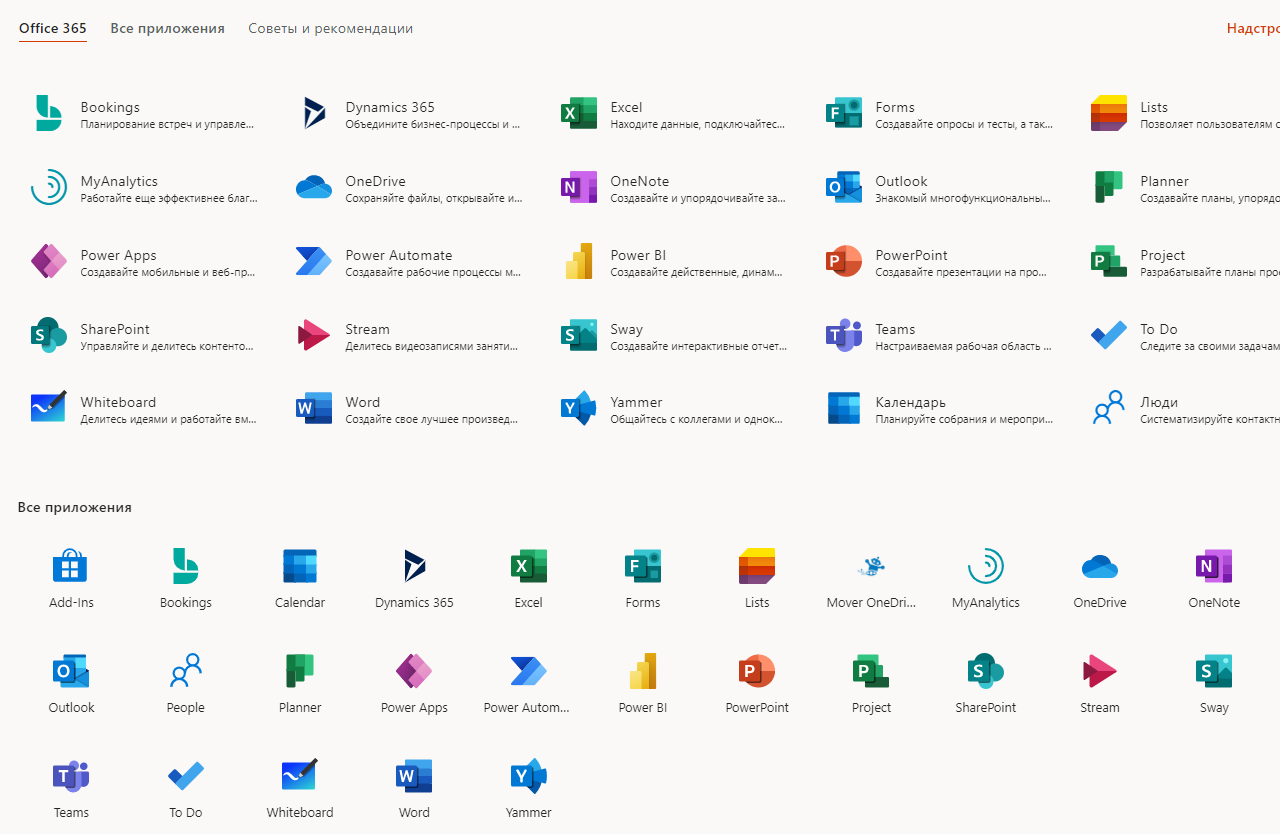
Task: Launch PowerPoint icon under Все приложения heading
Action: 757,672
